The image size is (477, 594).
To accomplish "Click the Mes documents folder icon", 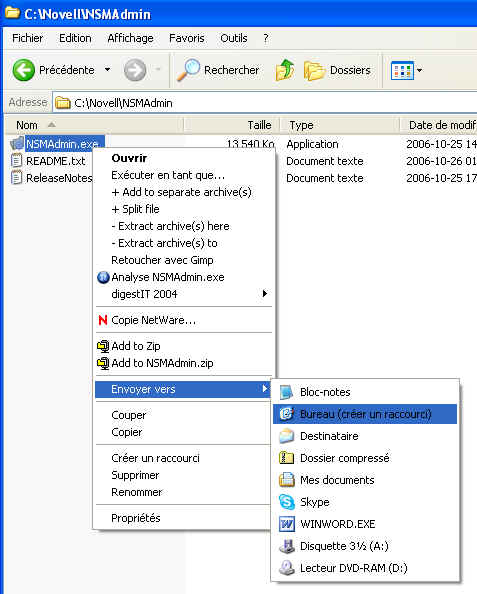I will pyautogui.click(x=286, y=480).
